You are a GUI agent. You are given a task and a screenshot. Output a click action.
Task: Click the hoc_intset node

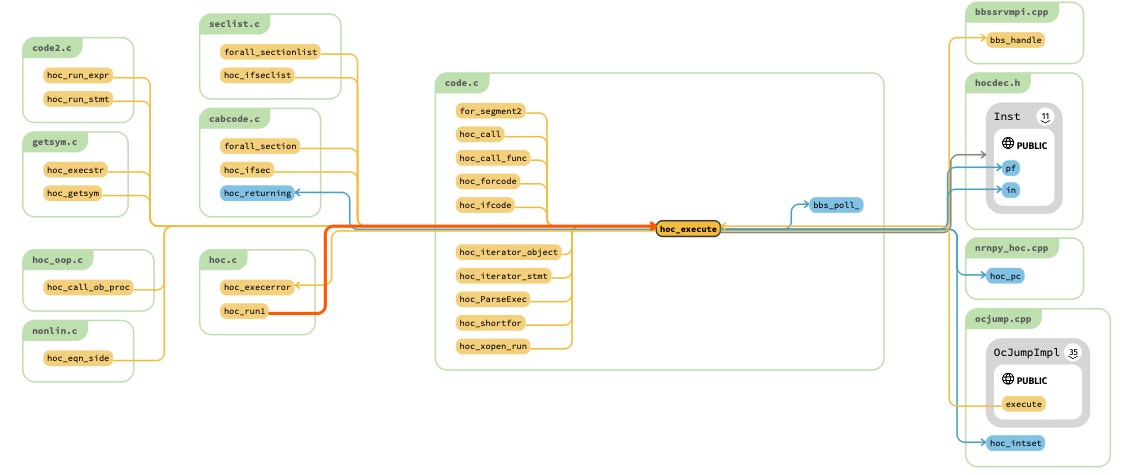[1015, 442]
